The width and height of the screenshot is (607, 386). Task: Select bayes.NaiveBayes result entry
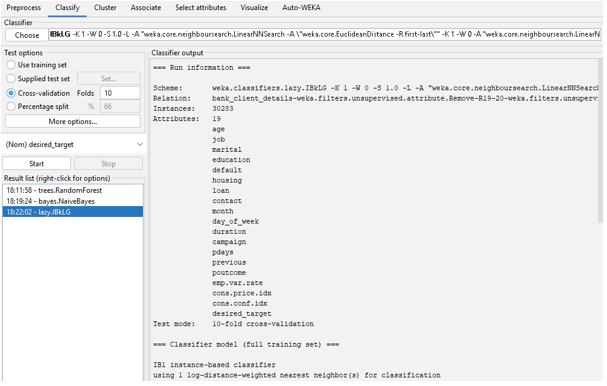(x=73, y=201)
